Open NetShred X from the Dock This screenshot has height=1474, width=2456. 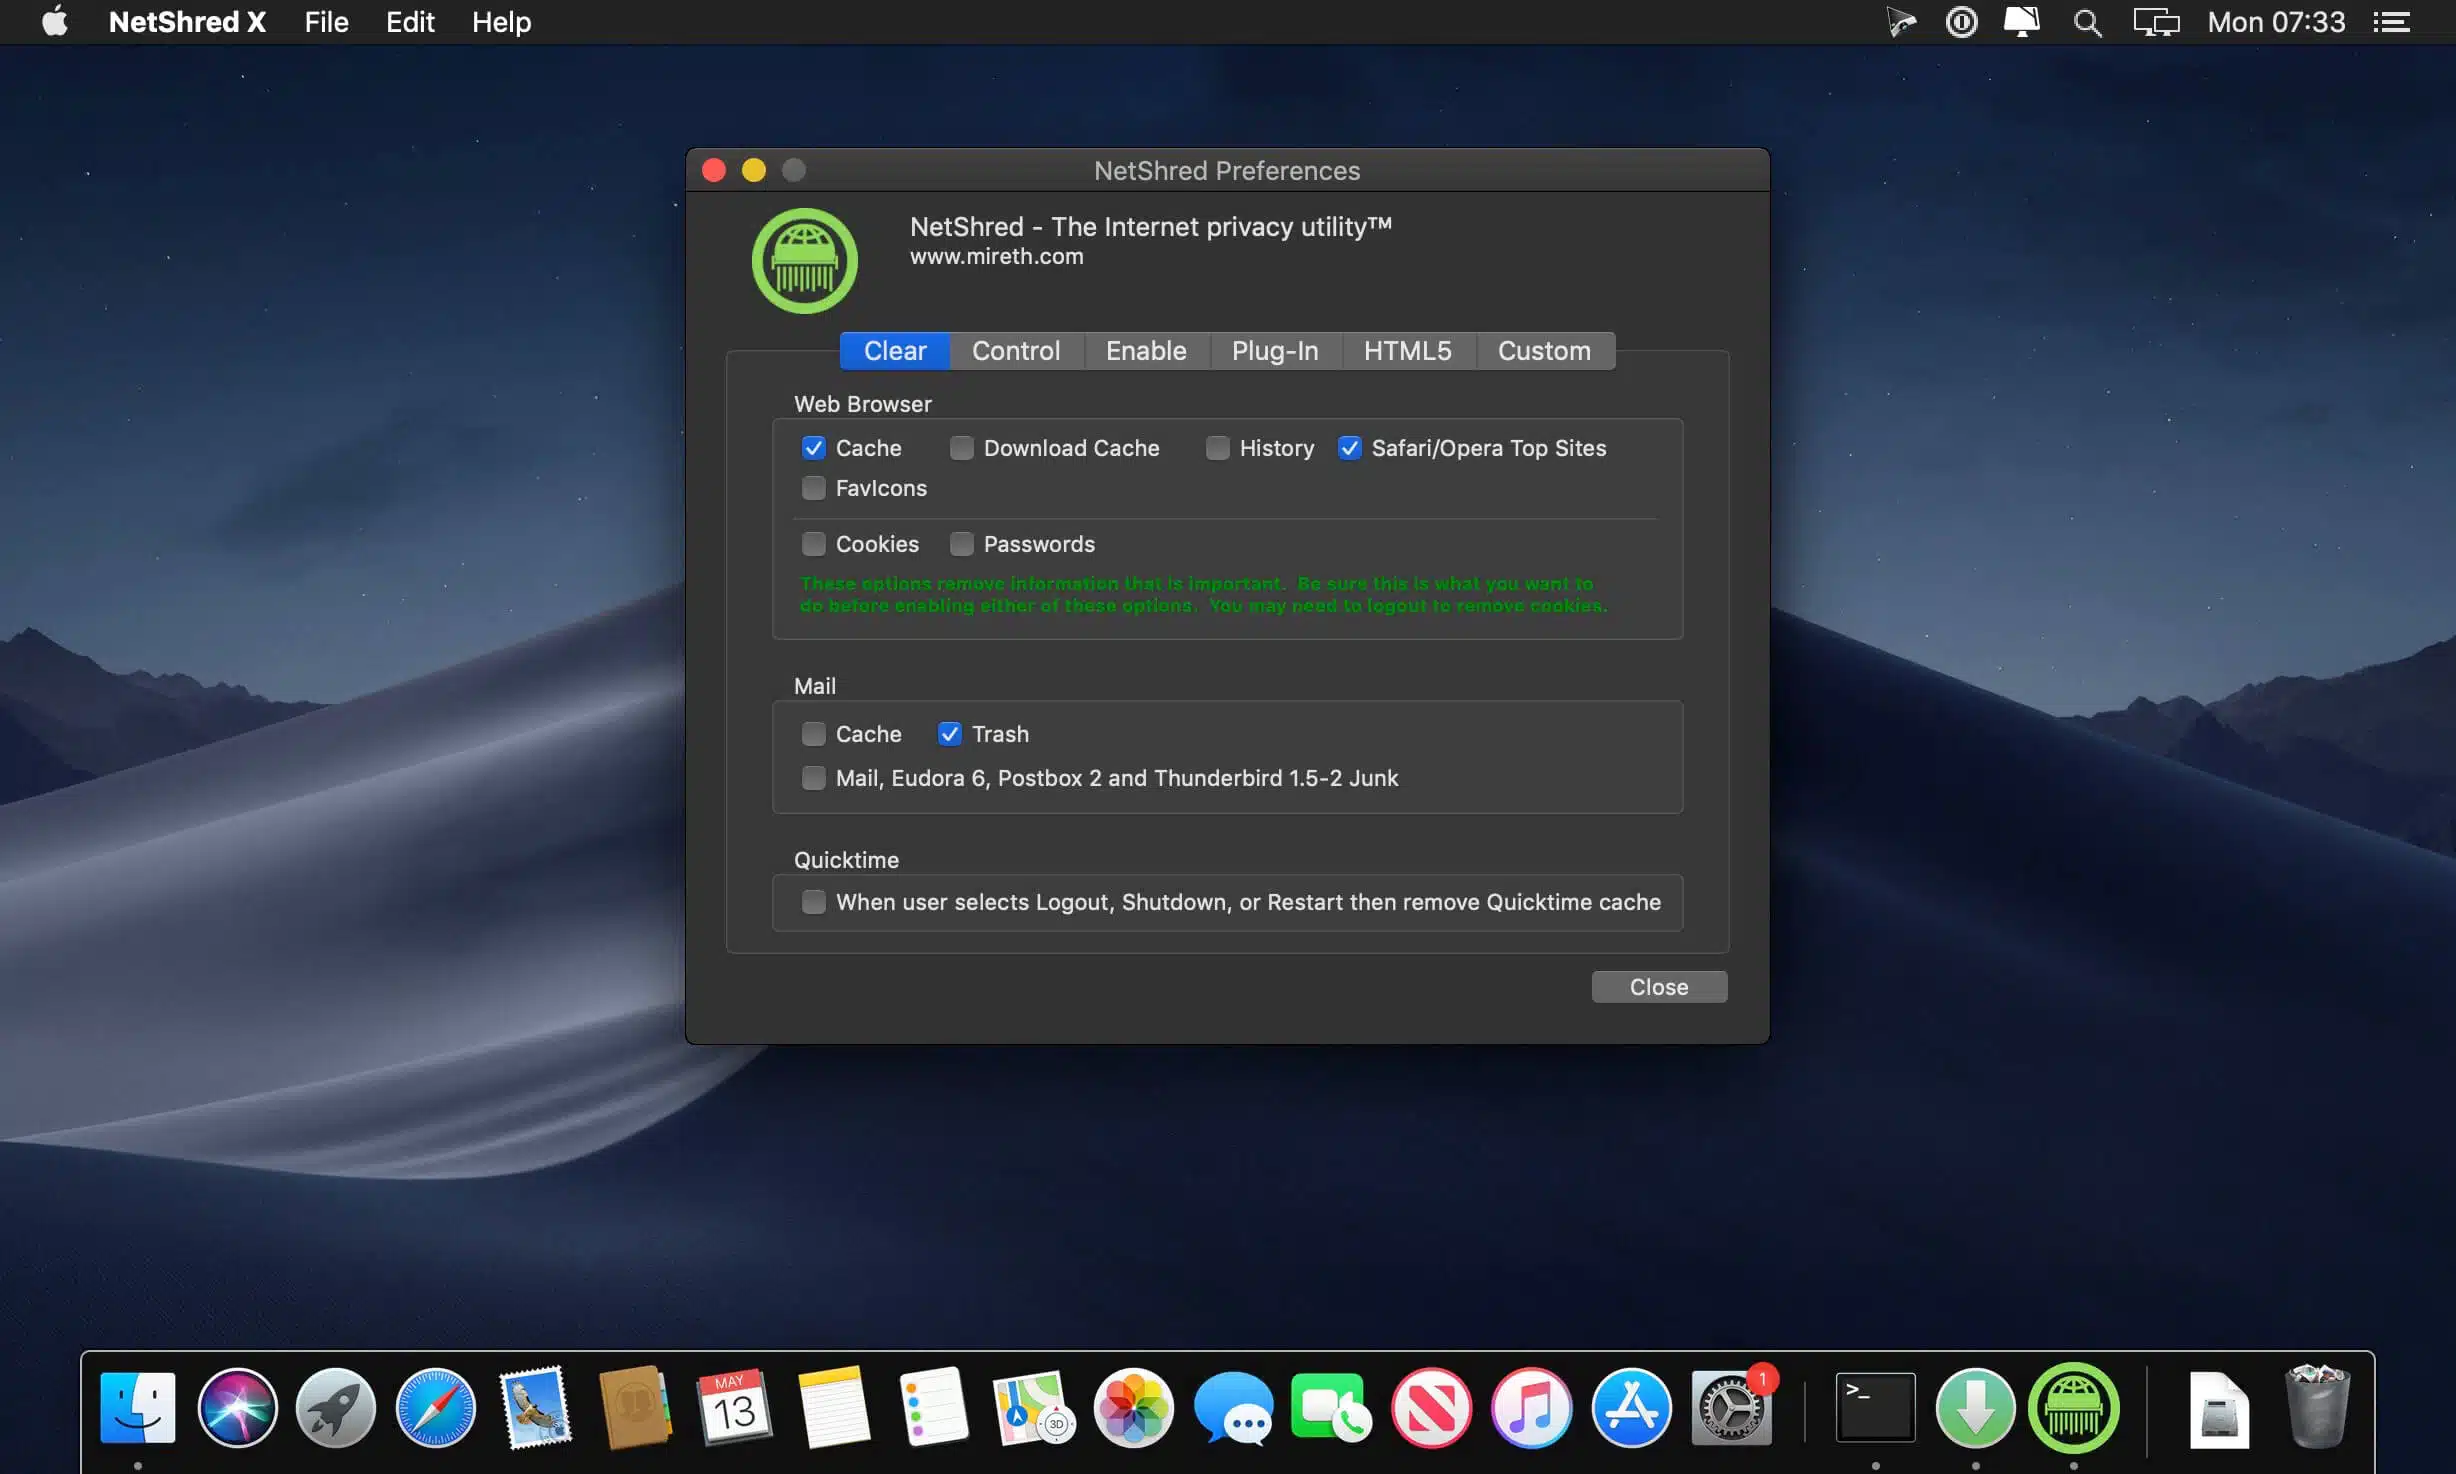pyautogui.click(x=2073, y=1407)
